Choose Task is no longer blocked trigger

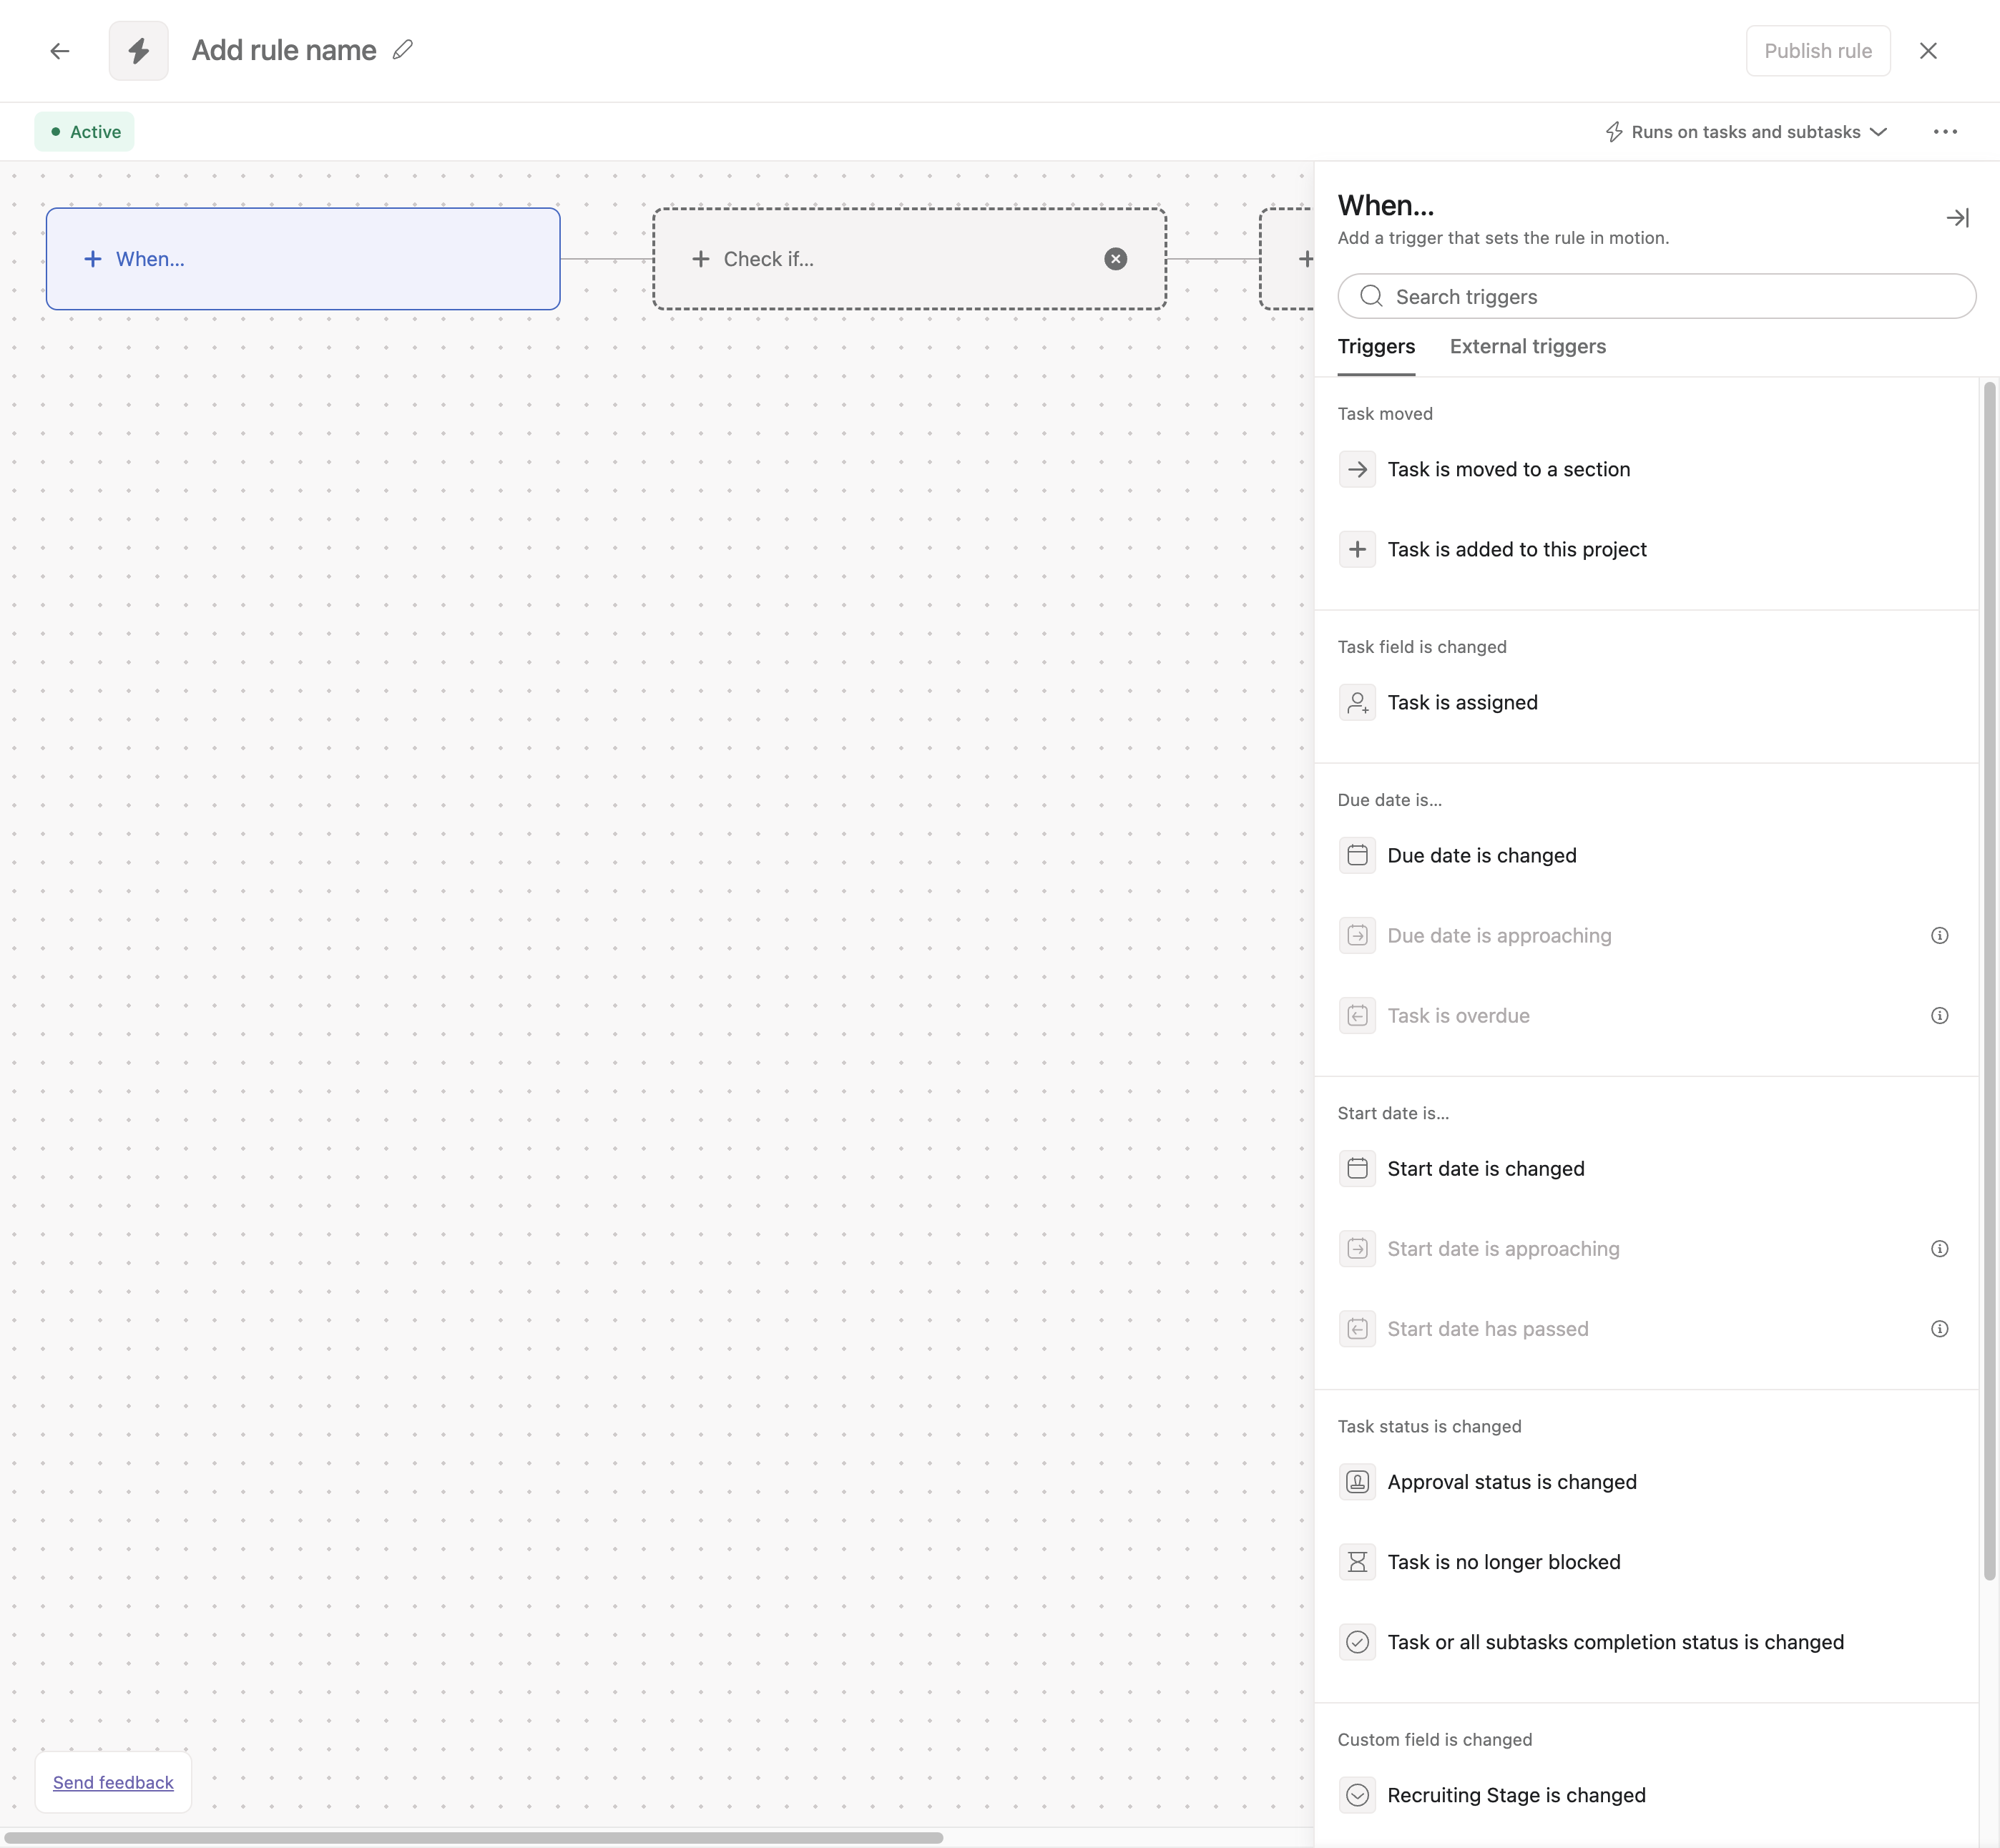[x=1645, y=1562]
